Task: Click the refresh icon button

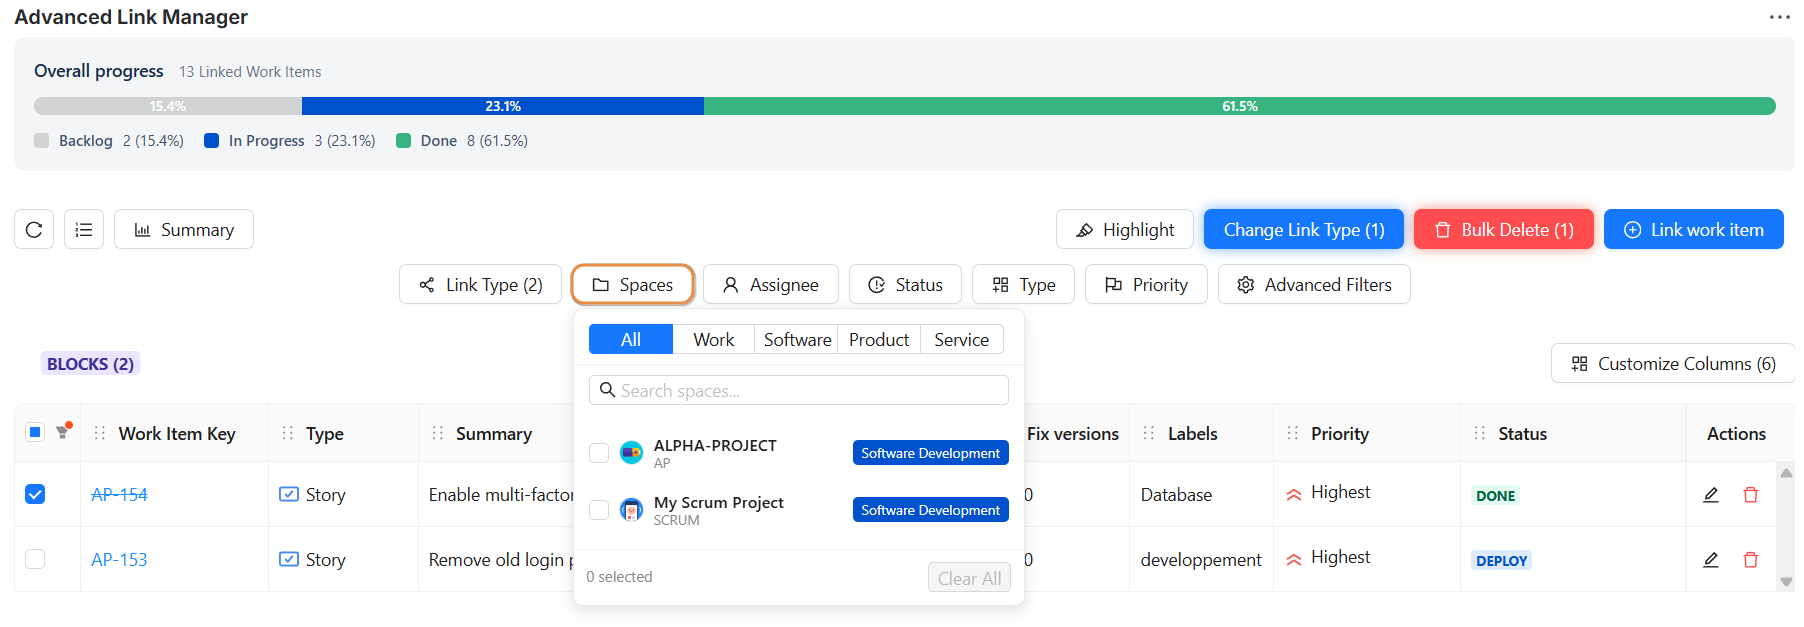Action: (34, 229)
